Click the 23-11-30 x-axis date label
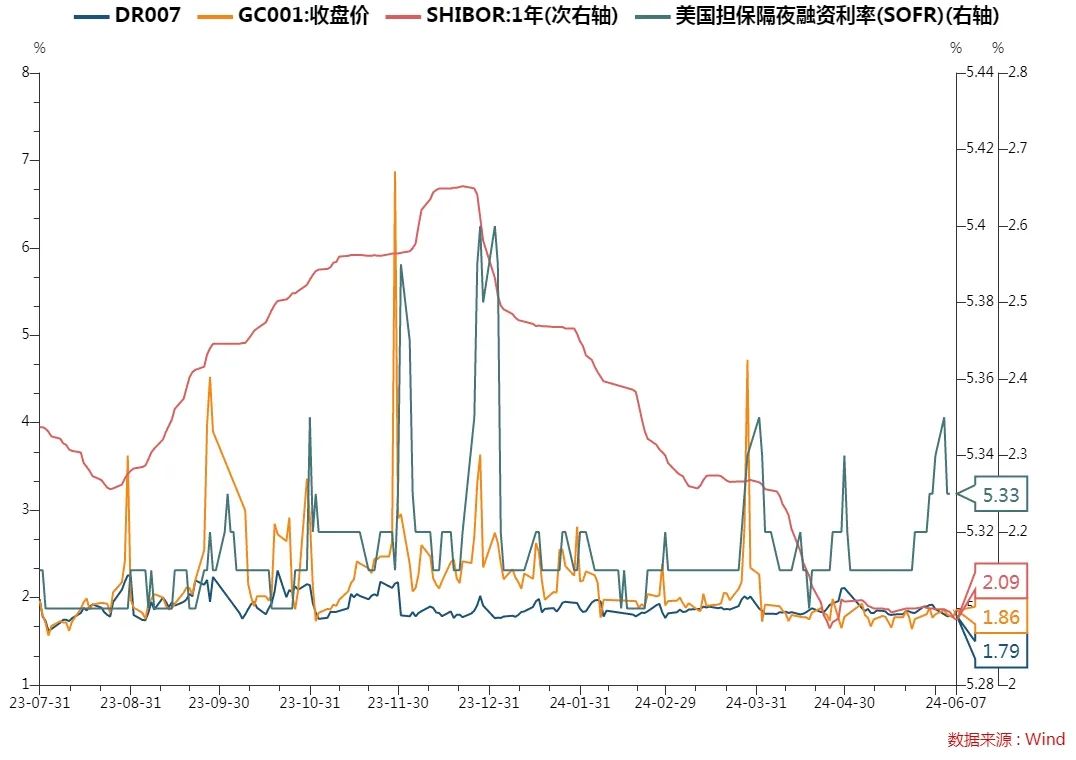The image size is (1076, 760). 398,702
